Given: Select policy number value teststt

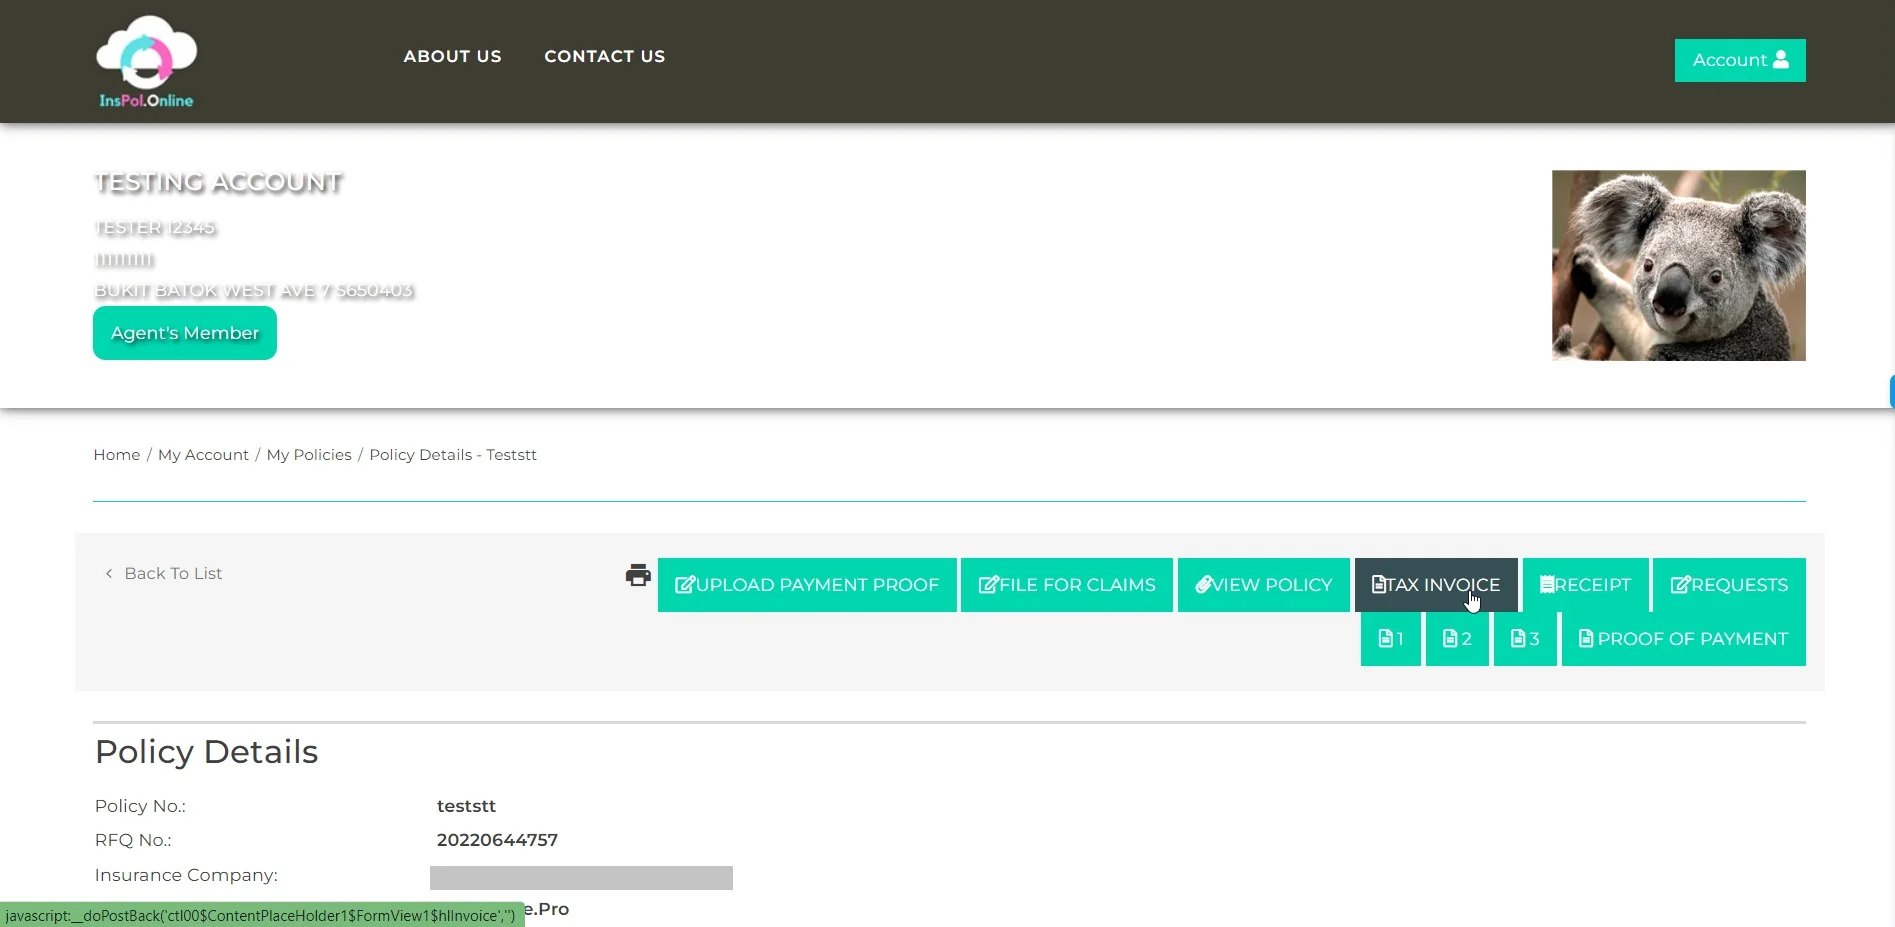Looking at the screenshot, I should point(466,806).
